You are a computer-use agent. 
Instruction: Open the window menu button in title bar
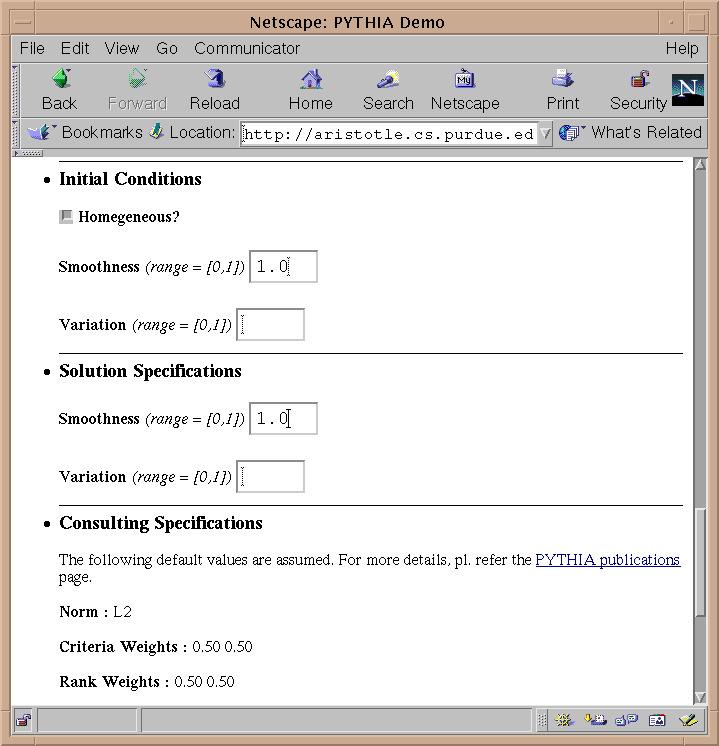(23, 22)
